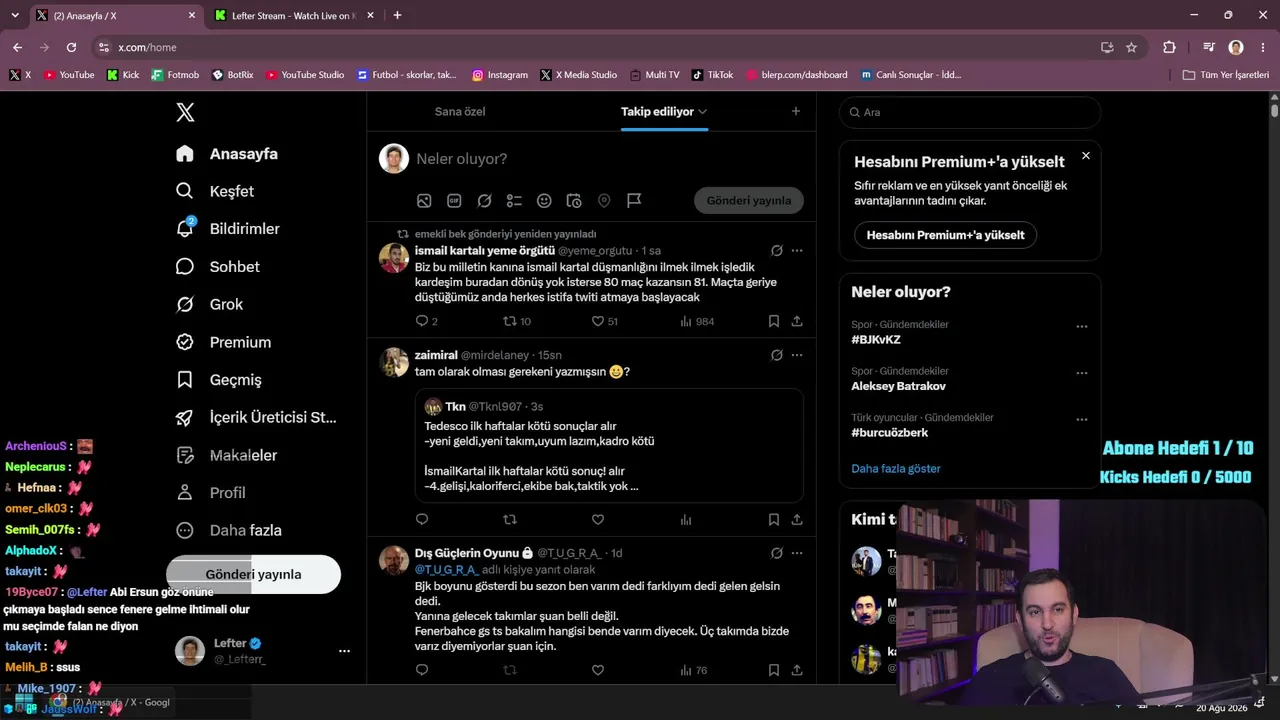Open the Takip ediliyor sort dropdown chevron
1280x720 pixels.
(x=703, y=112)
